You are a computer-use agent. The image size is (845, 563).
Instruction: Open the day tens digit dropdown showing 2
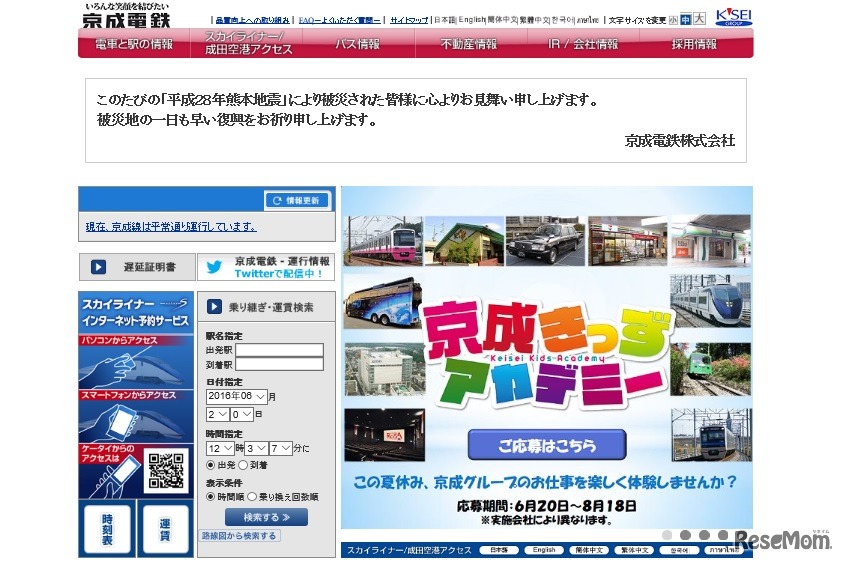click(218, 414)
